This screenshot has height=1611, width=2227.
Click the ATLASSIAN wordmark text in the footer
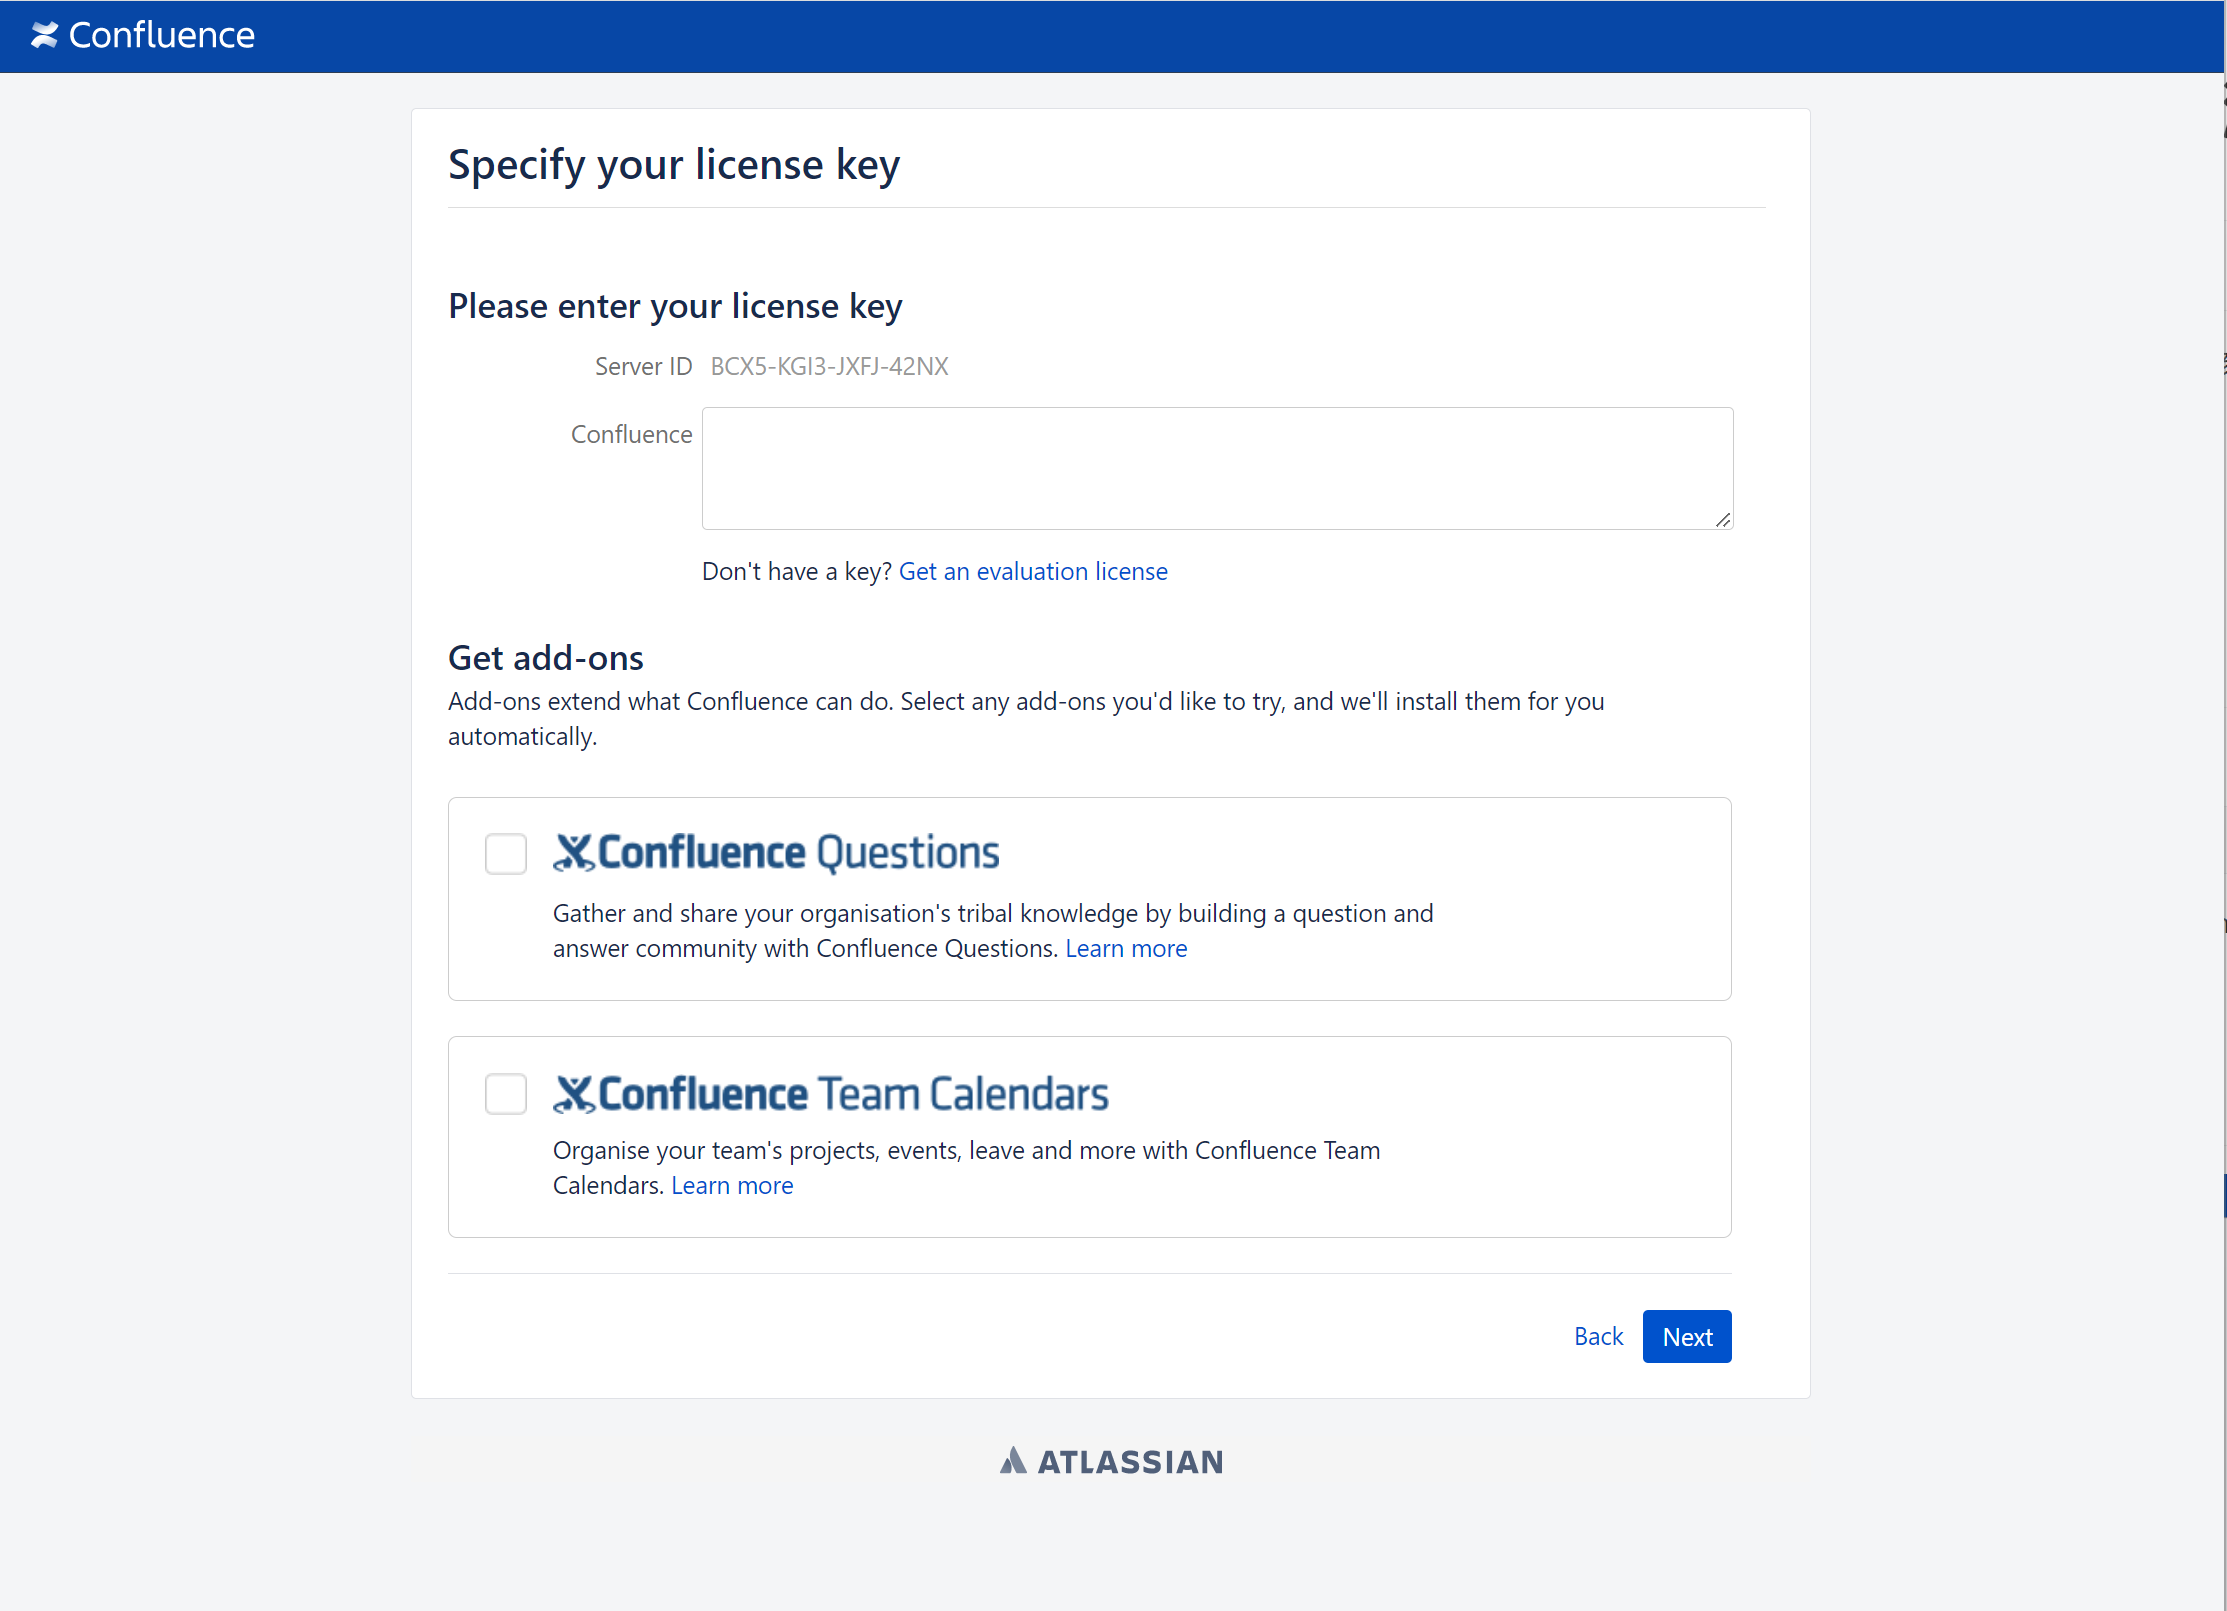1130,1462
